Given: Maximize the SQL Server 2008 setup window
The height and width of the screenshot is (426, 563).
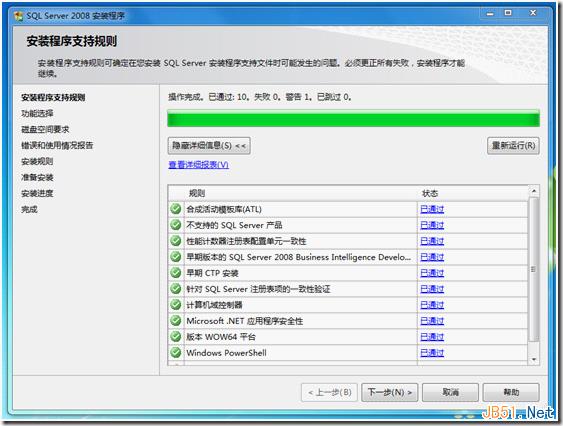Looking at the screenshot, I should 508,13.
